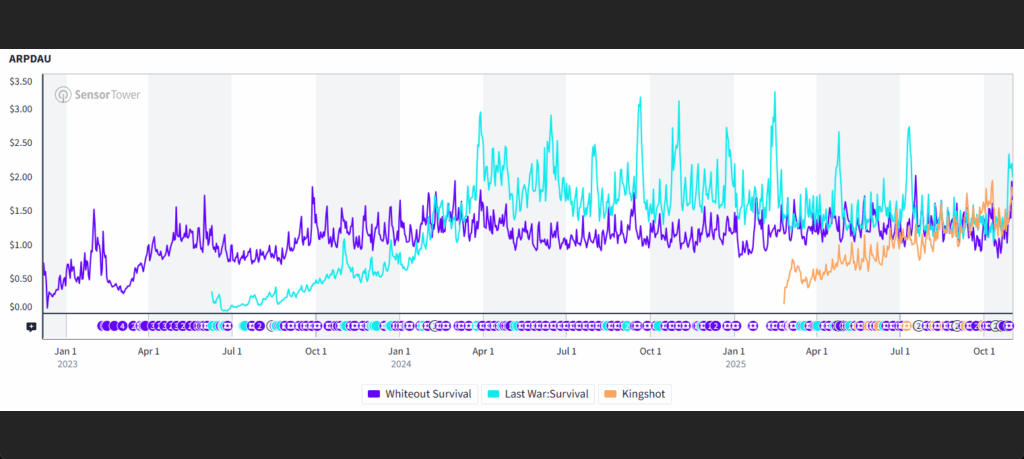
Task: Open the first event marker in the timeline row
Action: (x=102, y=326)
